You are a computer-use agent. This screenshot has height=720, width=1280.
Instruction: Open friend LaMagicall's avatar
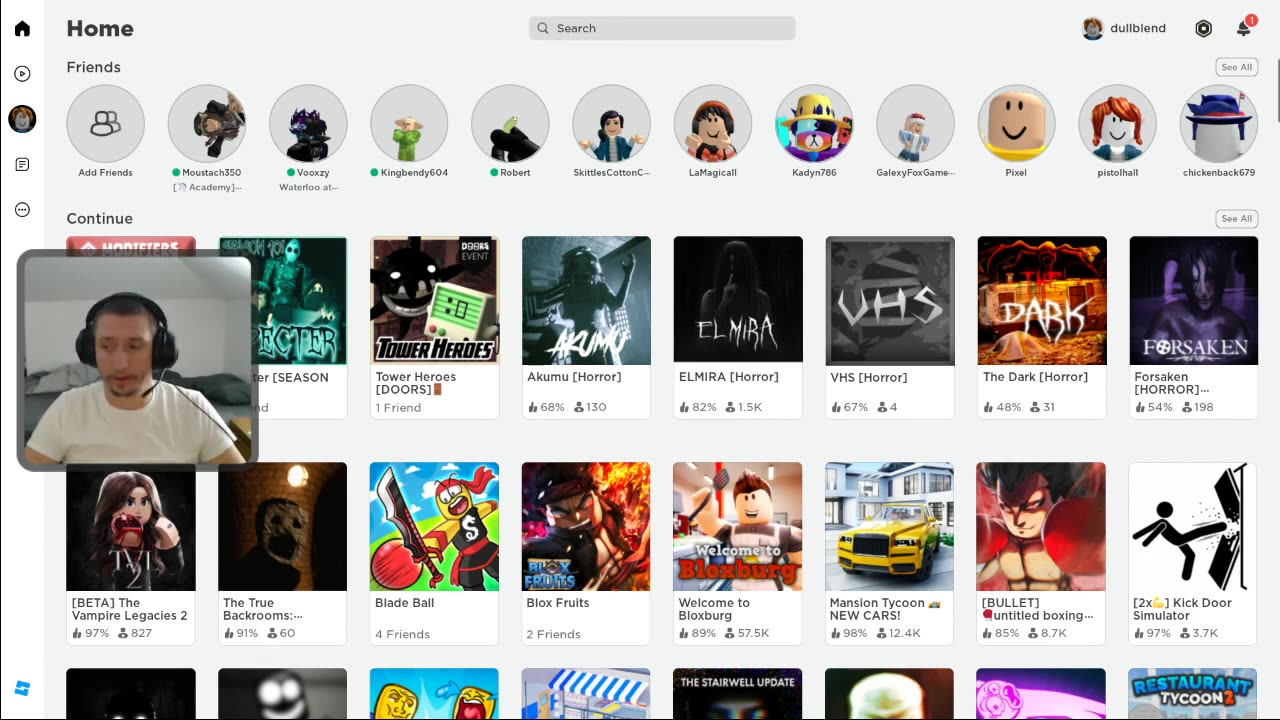click(x=712, y=123)
